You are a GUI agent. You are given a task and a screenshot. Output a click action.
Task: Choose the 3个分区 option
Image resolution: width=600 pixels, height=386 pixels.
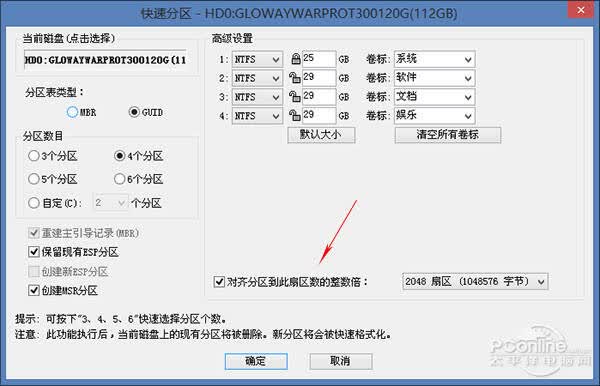pos(34,156)
